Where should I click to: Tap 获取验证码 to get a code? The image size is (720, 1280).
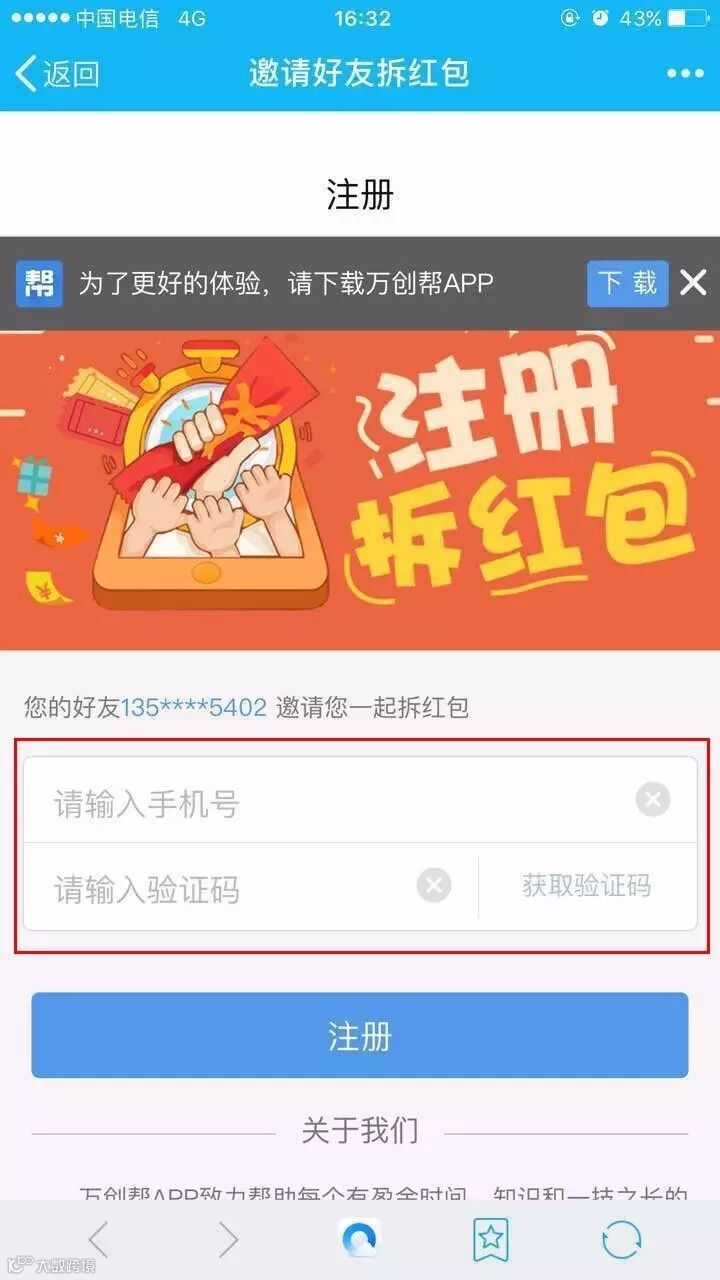pyautogui.click(x=587, y=885)
